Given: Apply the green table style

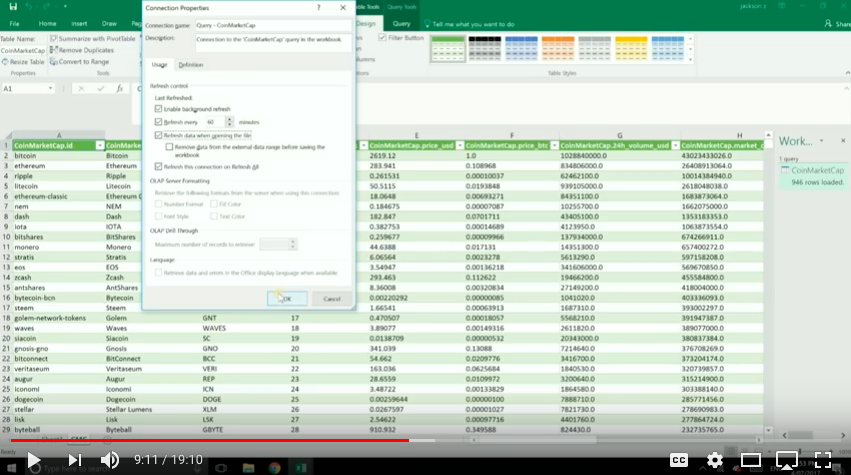Looking at the screenshot, I should [x=448, y=48].
